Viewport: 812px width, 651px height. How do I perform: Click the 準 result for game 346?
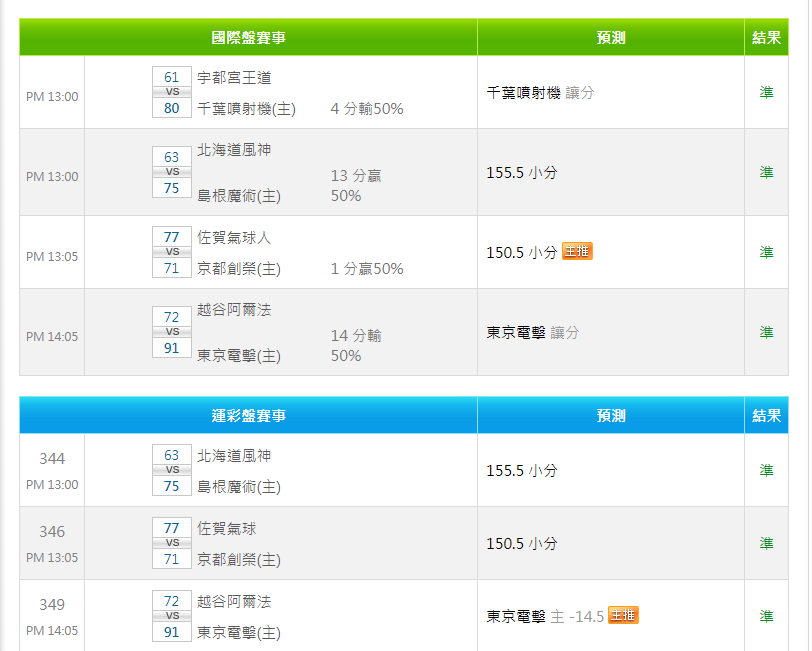[766, 543]
